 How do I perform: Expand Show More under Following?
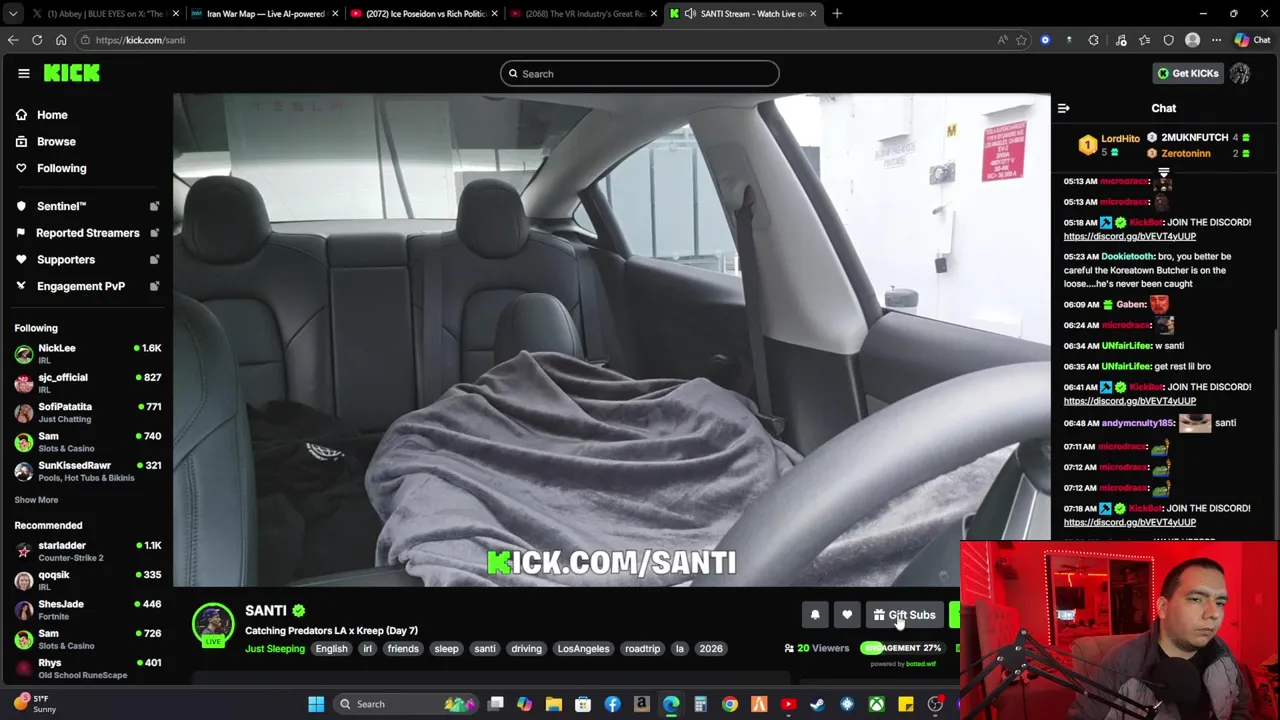tap(36, 500)
